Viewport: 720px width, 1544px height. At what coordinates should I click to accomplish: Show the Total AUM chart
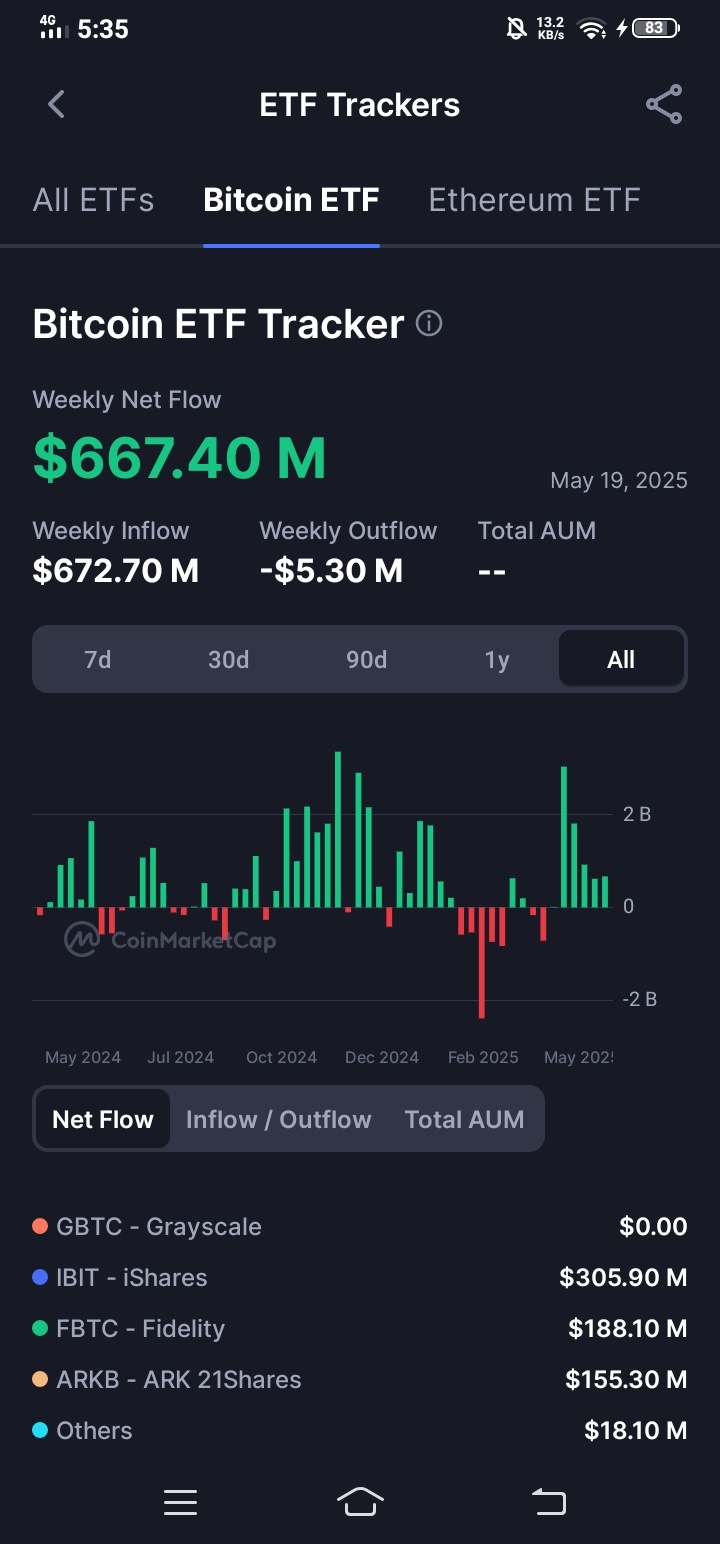464,1119
